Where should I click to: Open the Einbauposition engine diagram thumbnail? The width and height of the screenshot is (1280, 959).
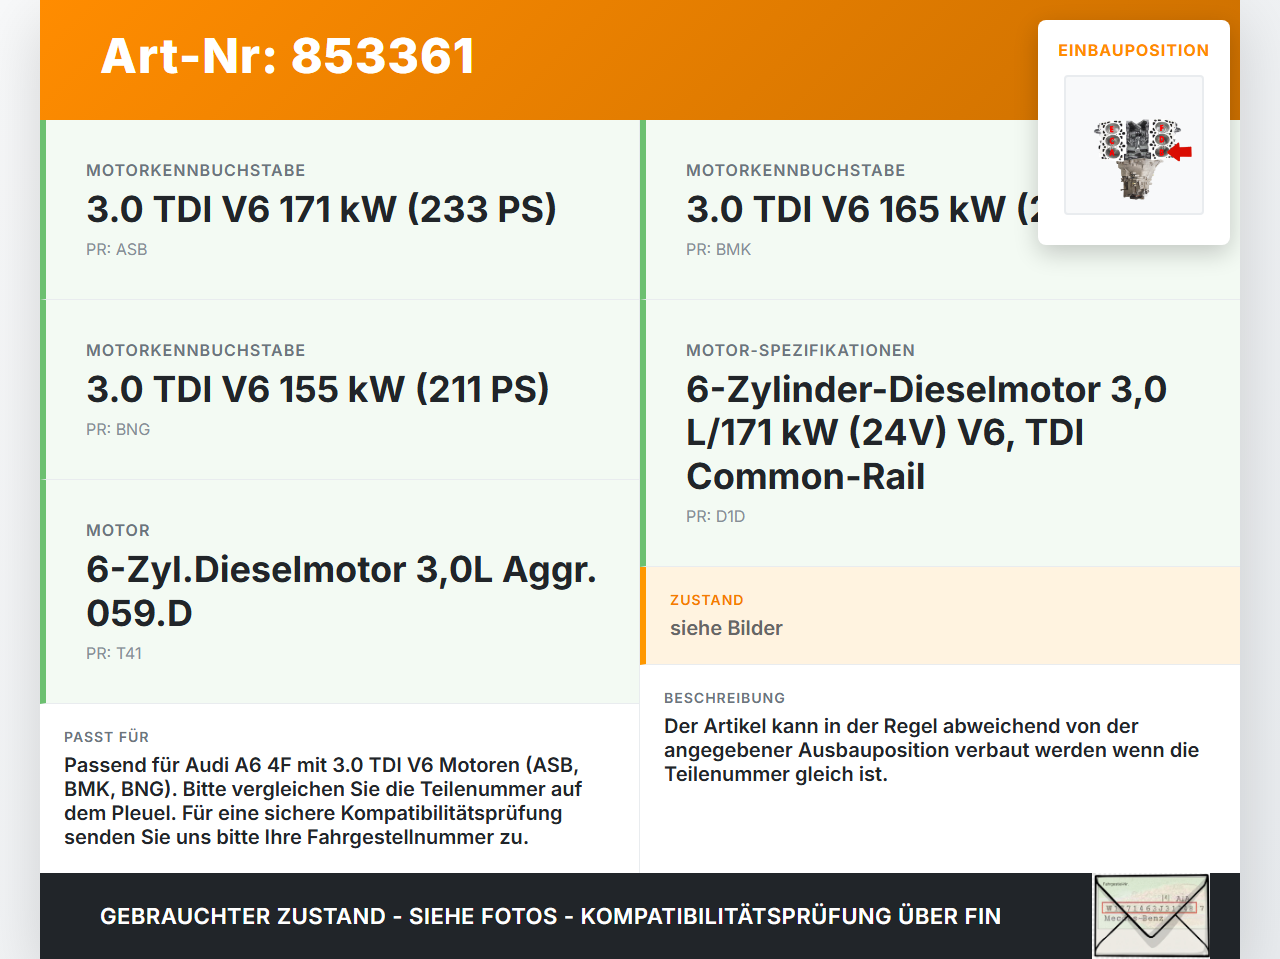coord(1134,145)
